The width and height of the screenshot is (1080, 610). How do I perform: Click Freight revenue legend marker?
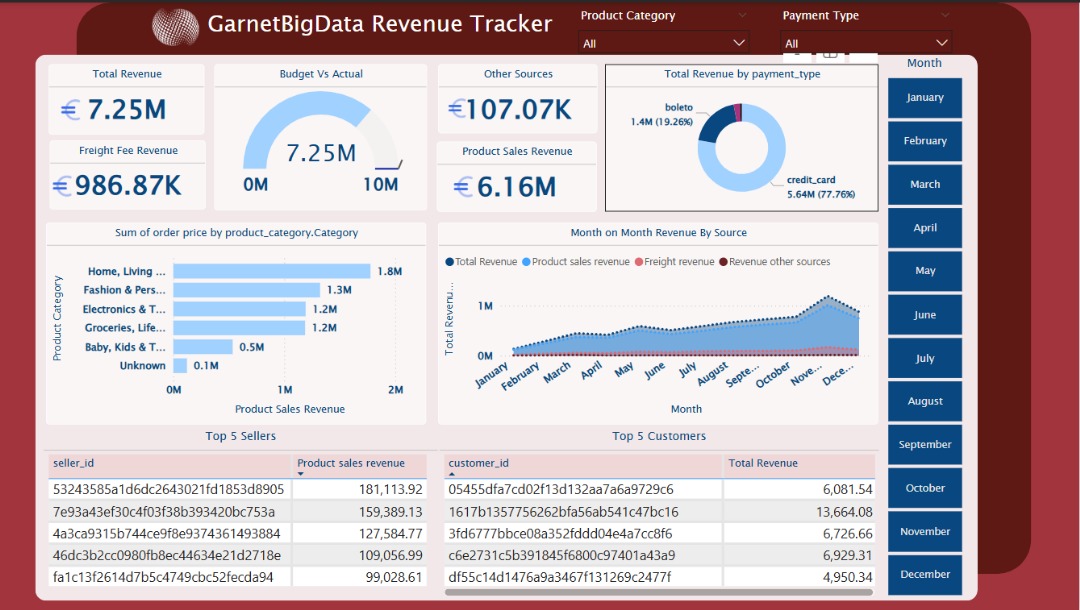click(x=638, y=262)
